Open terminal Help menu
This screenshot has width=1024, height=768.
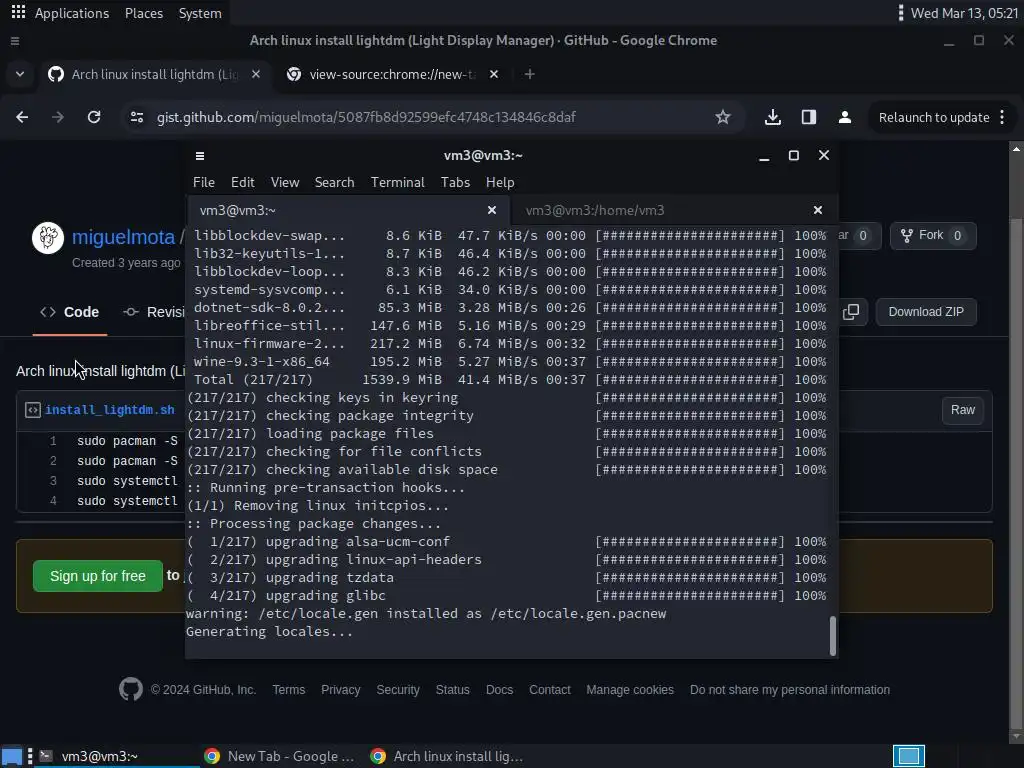(x=500, y=183)
